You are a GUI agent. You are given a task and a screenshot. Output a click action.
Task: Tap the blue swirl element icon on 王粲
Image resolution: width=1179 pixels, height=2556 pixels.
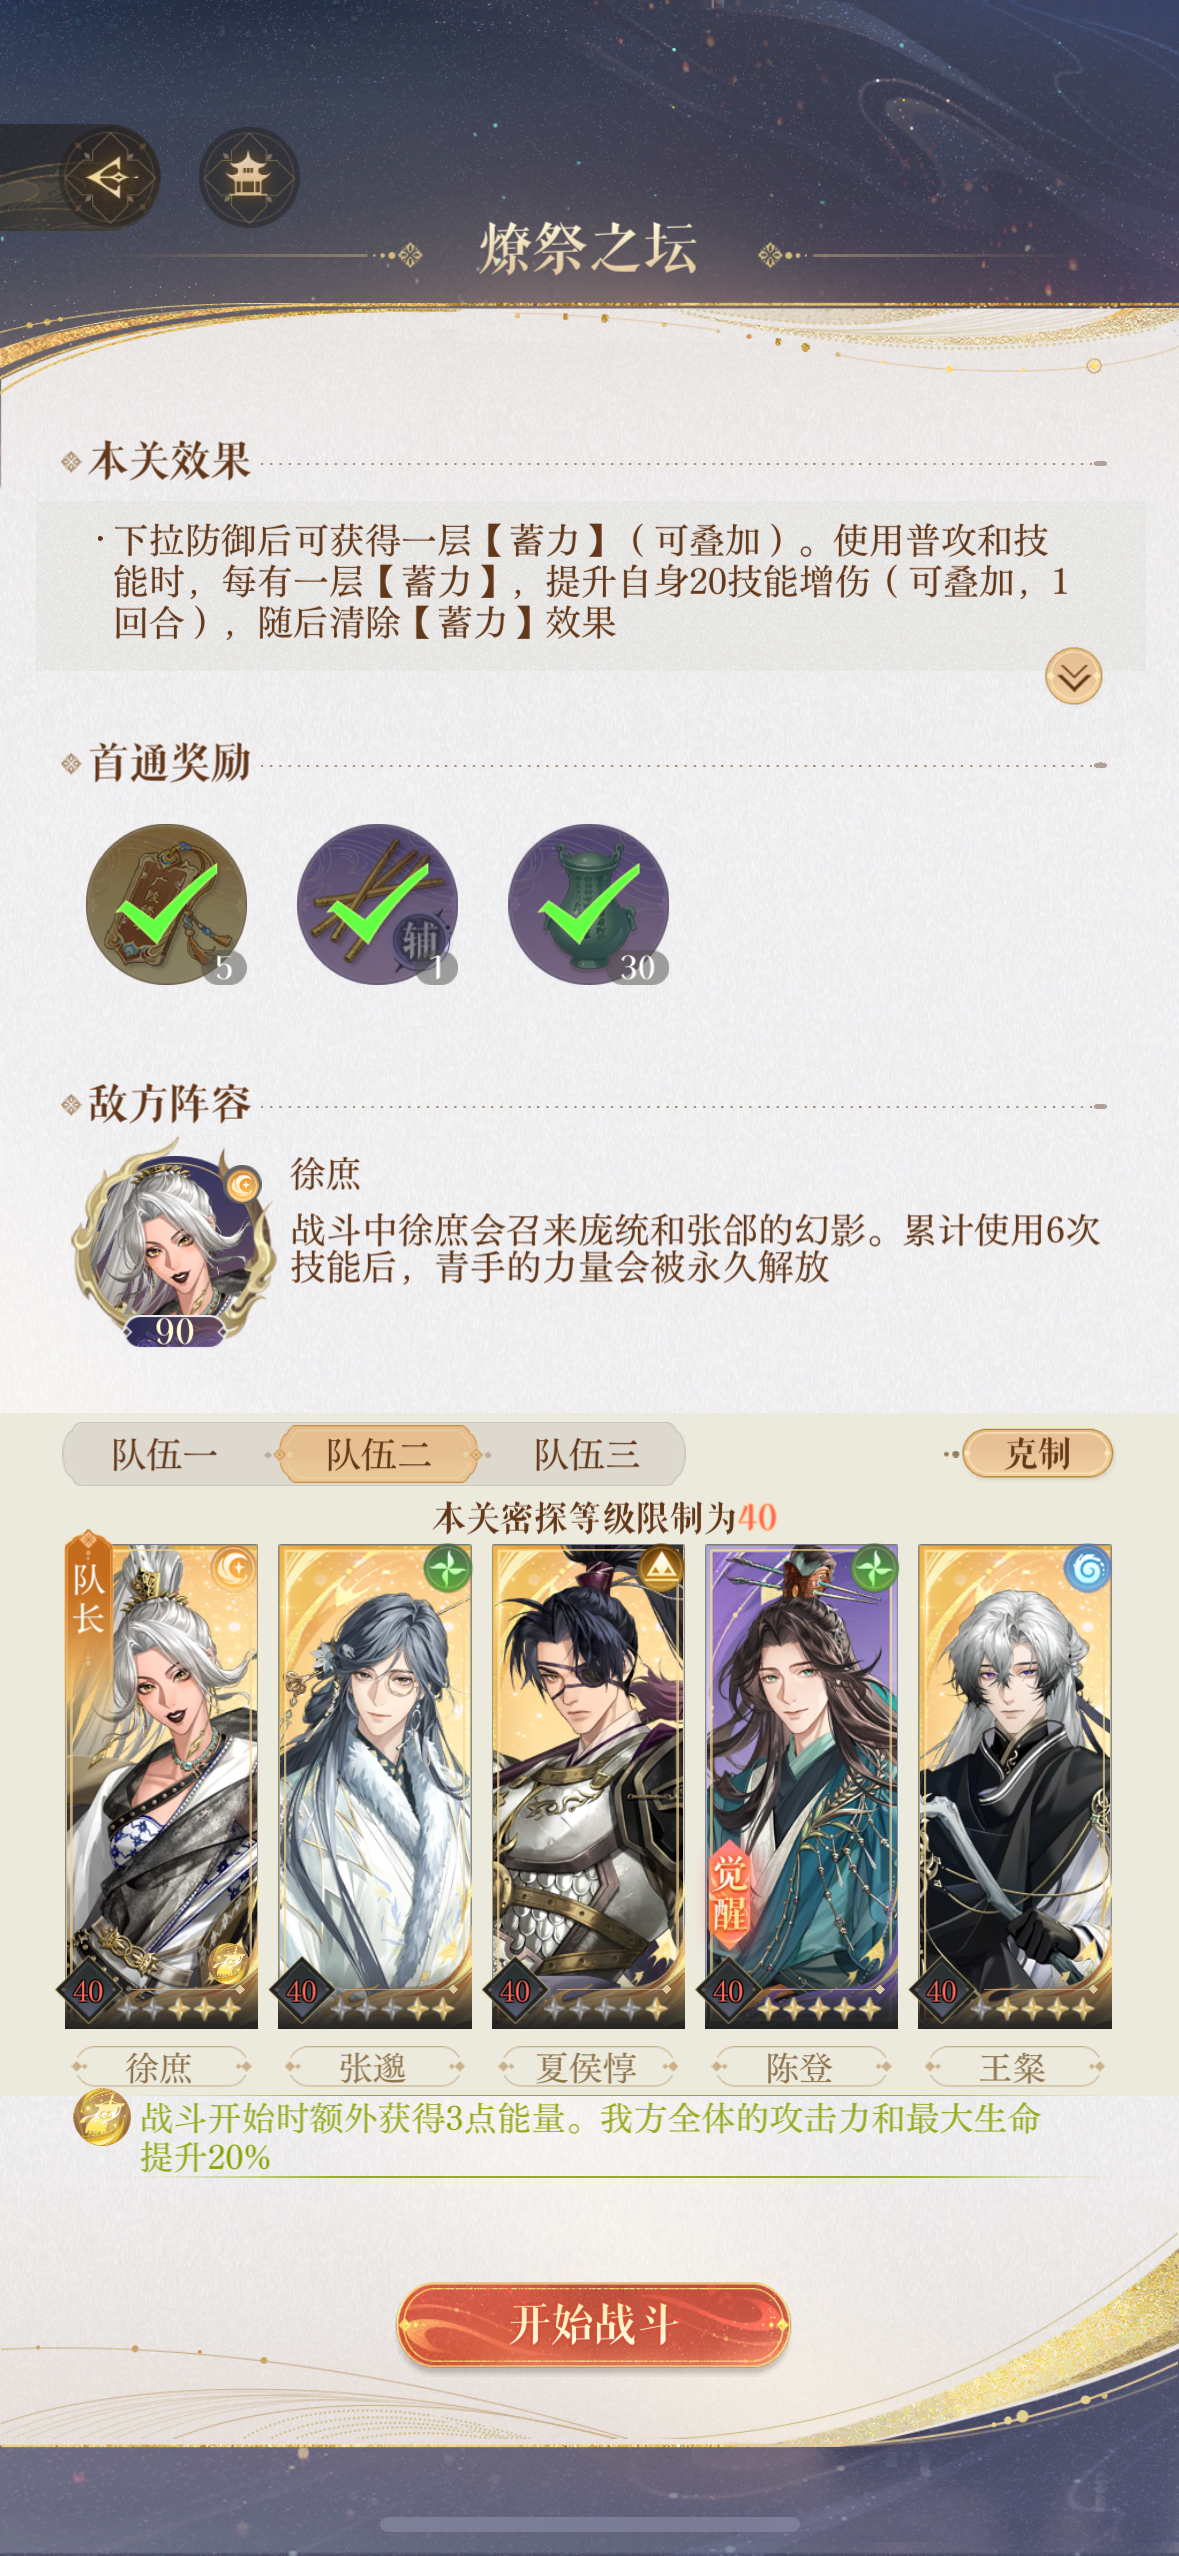click(x=1088, y=1568)
